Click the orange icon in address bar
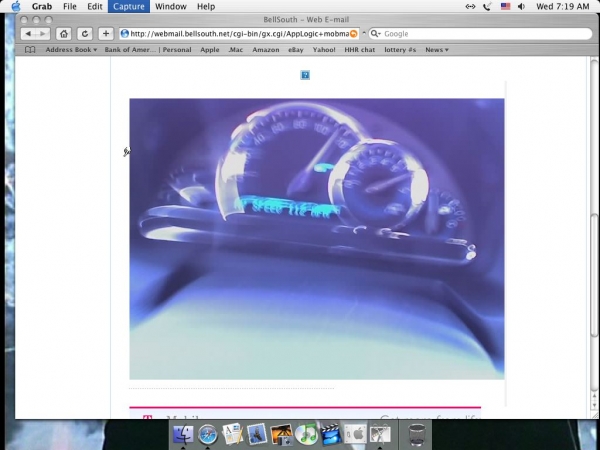This screenshot has width=600, height=450. pos(352,34)
